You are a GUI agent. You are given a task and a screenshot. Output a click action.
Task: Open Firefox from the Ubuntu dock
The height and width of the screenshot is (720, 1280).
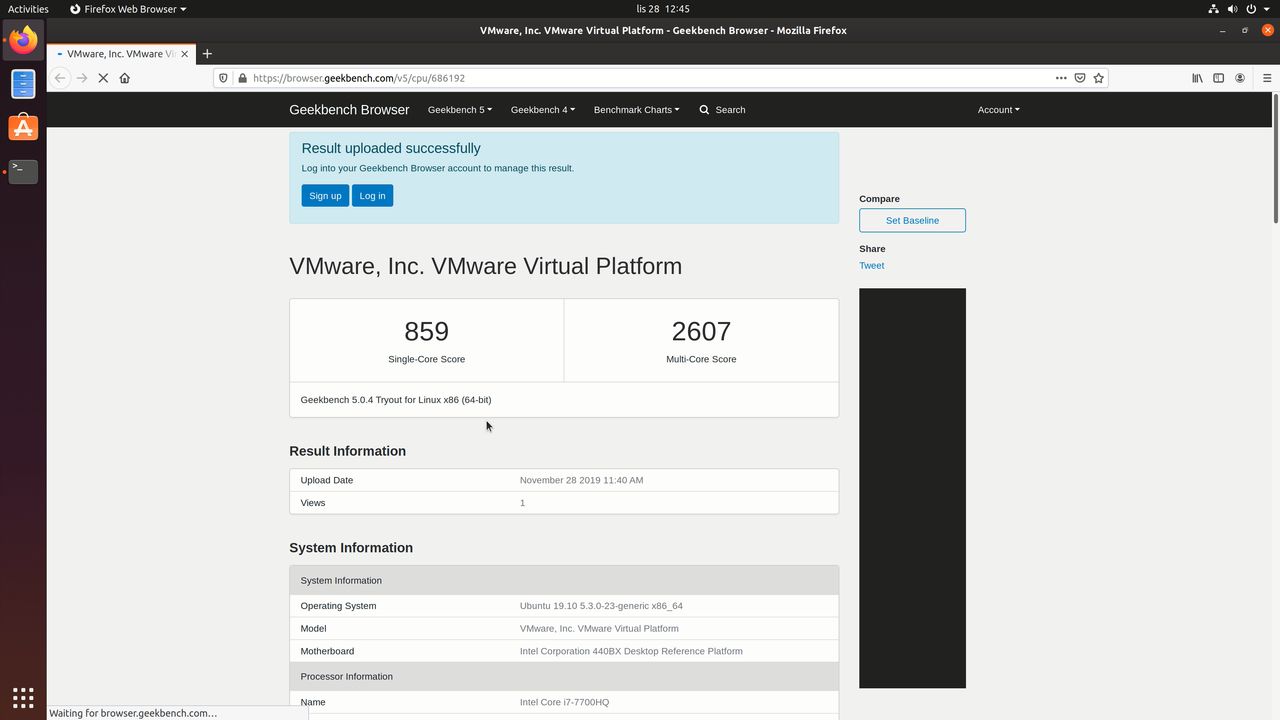pyautogui.click(x=23, y=40)
